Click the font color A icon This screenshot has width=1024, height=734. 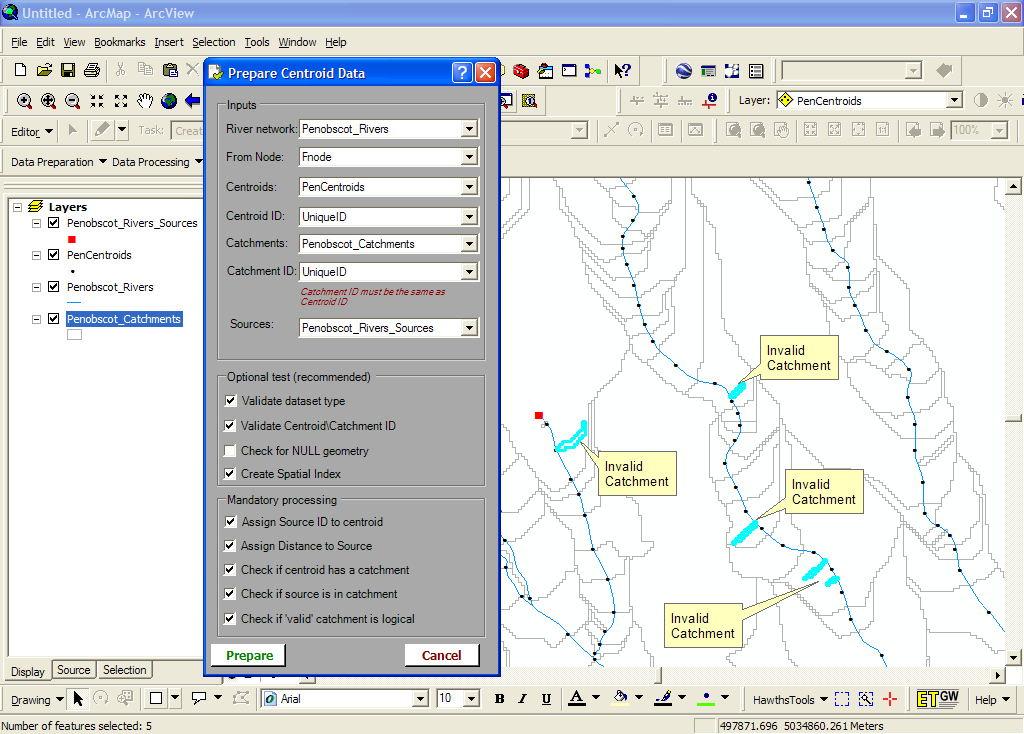(x=577, y=699)
